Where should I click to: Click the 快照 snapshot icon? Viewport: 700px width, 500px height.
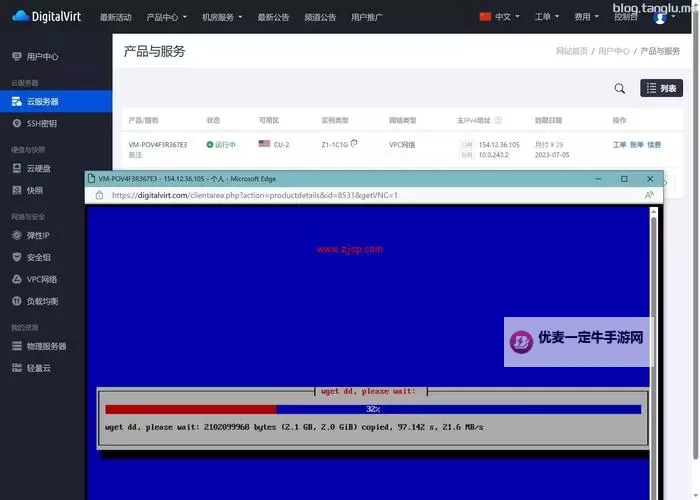click(x=17, y=190)
